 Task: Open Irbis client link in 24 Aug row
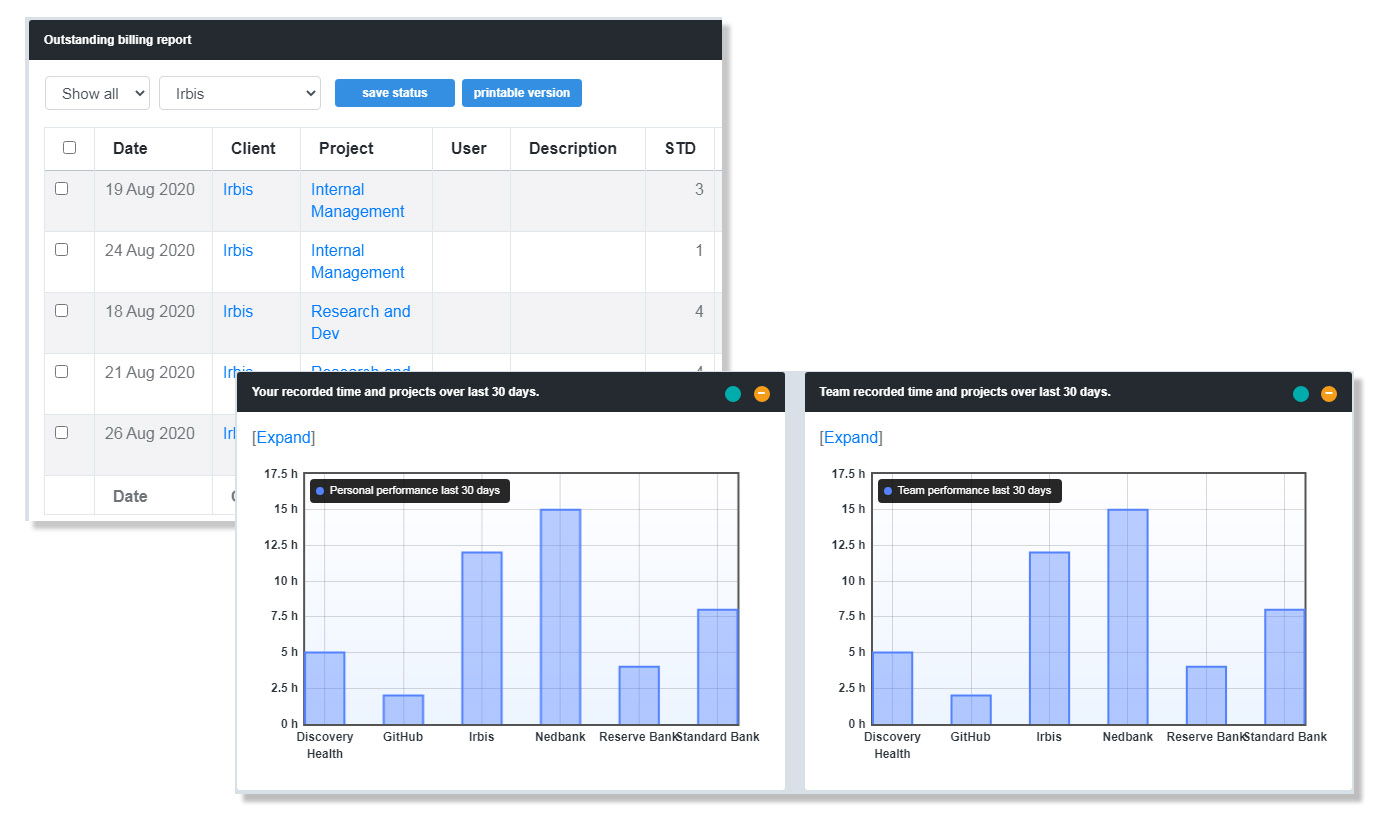point(238,251)
